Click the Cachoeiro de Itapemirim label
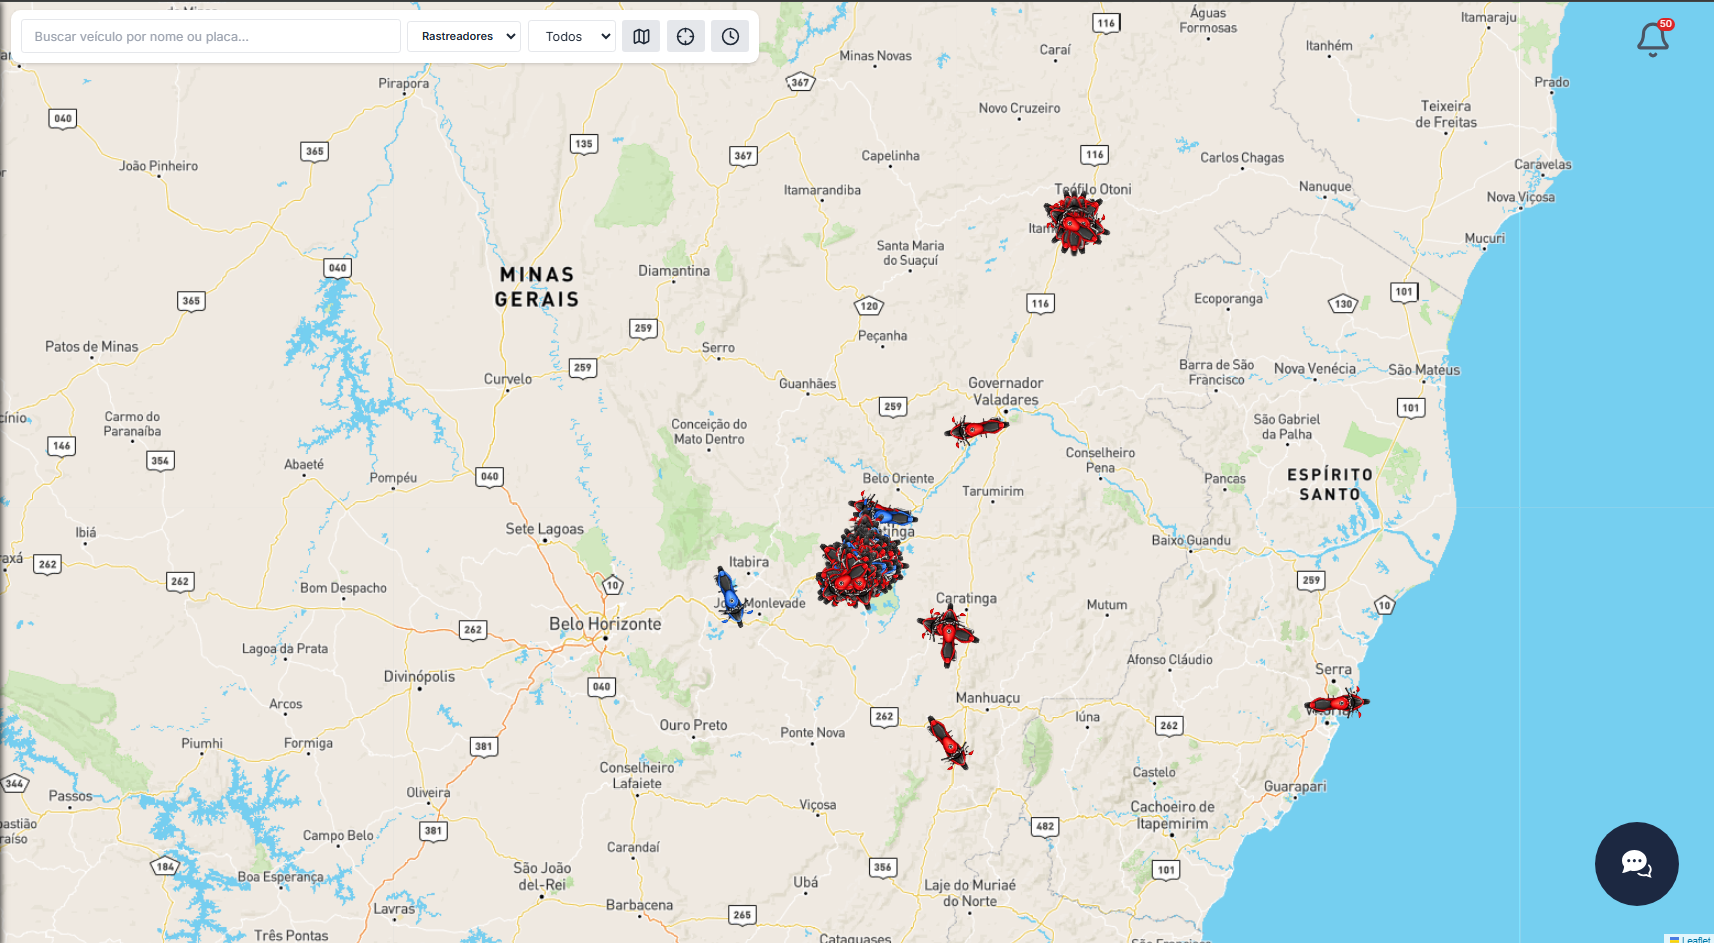 point(1172,815)
